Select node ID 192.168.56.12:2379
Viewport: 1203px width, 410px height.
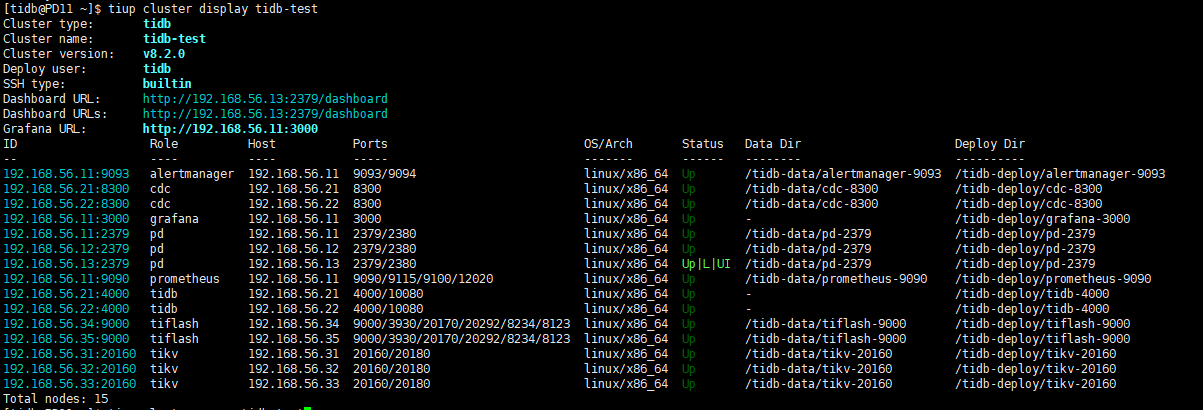point(66,249)
